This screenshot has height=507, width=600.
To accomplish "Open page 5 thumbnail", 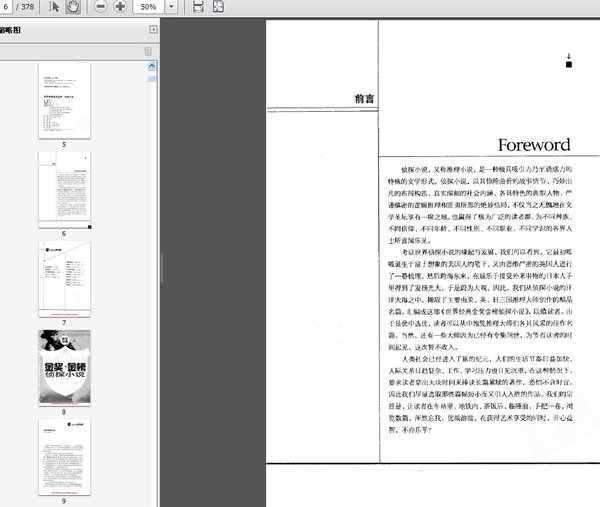I will click(64, 101).
